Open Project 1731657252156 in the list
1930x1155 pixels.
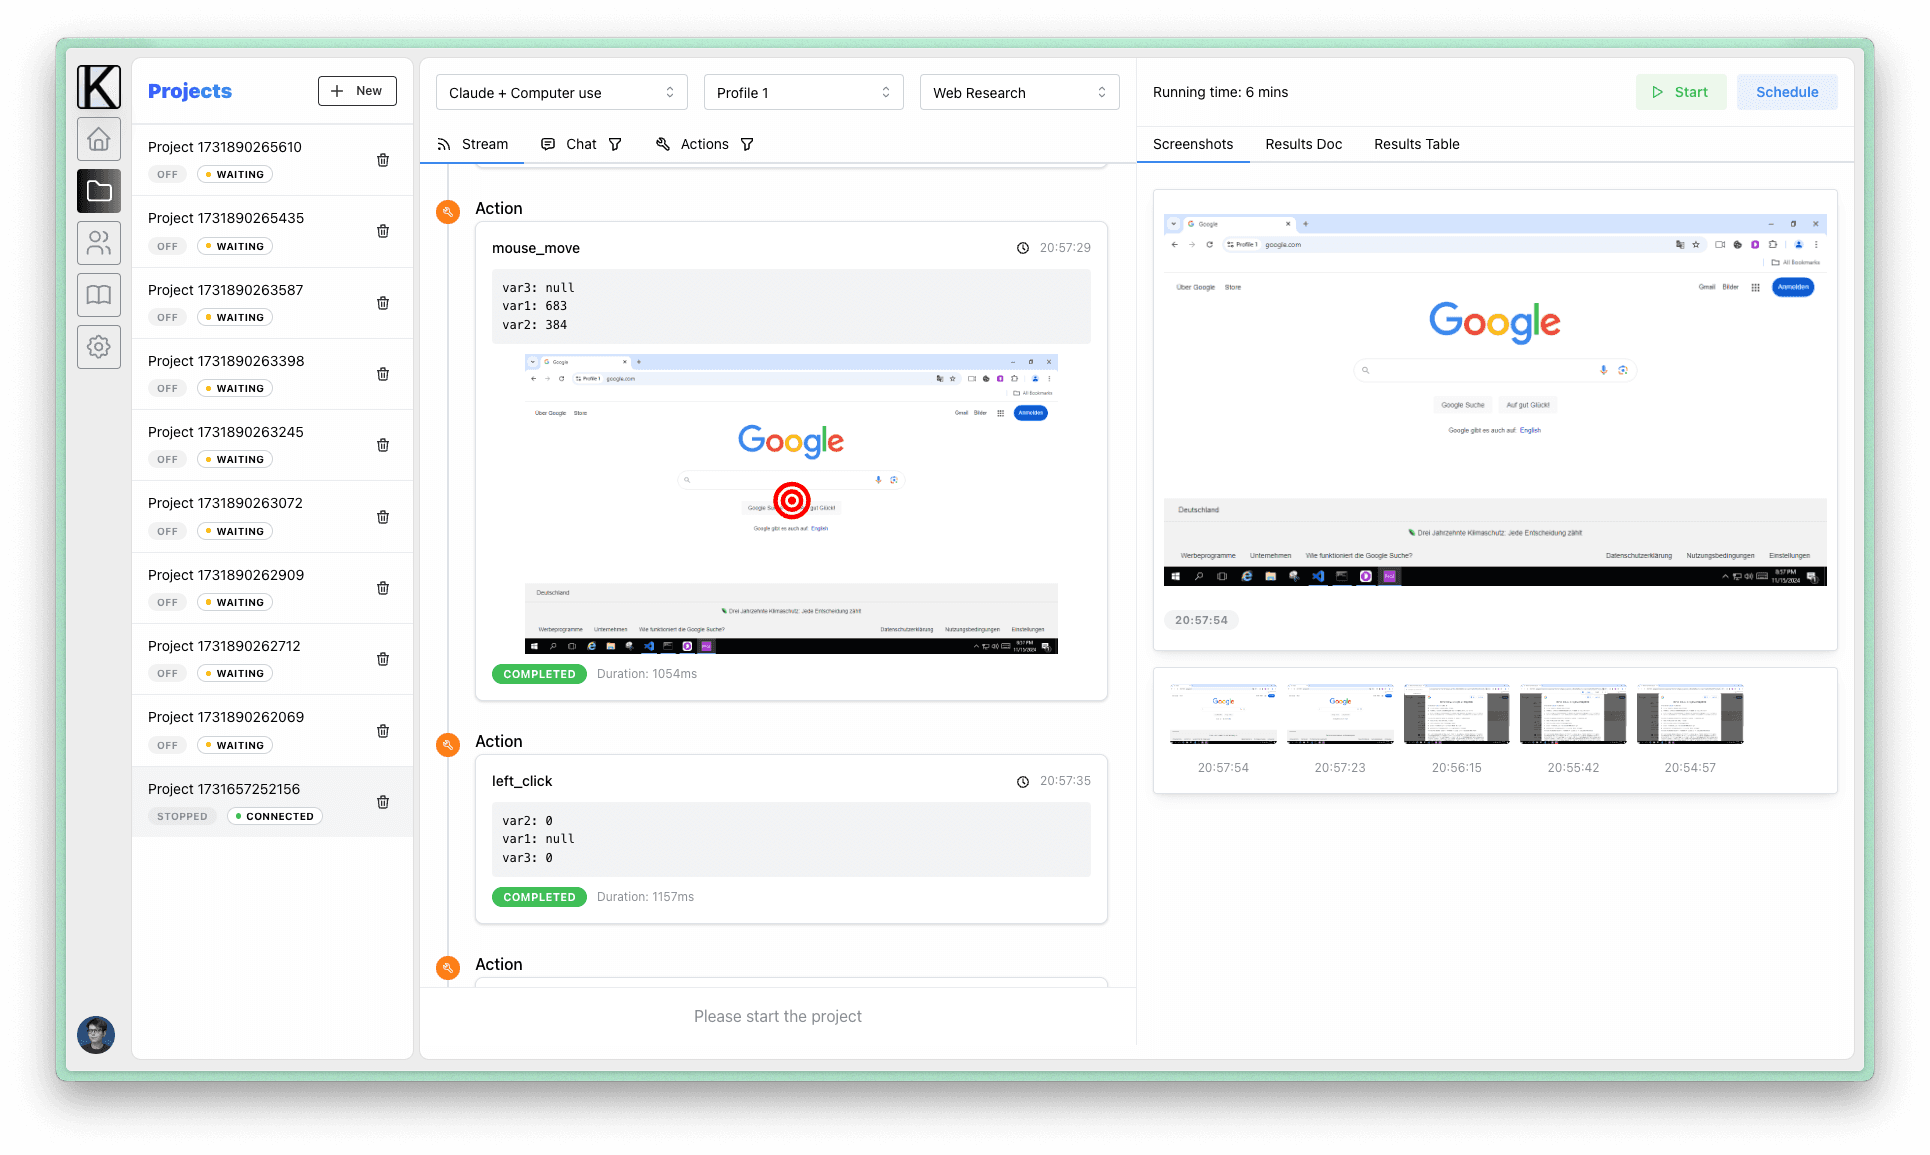pos(272,802)
